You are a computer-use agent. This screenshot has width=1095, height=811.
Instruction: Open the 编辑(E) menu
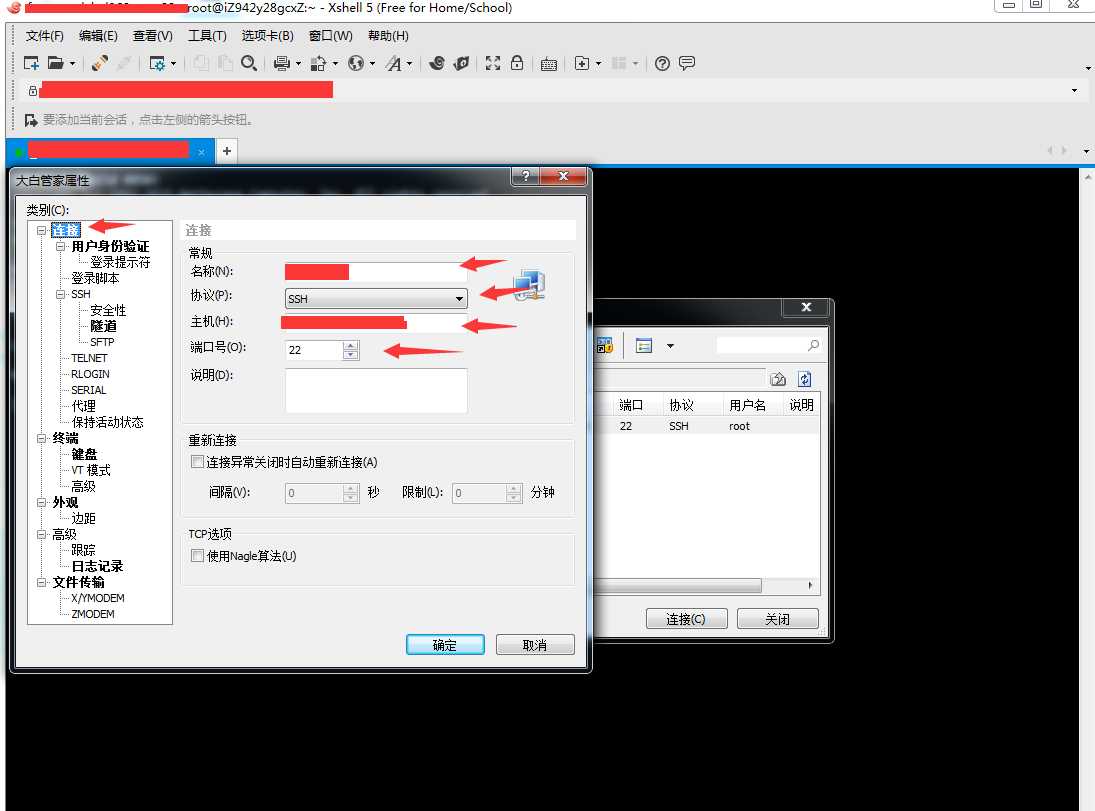98,36
